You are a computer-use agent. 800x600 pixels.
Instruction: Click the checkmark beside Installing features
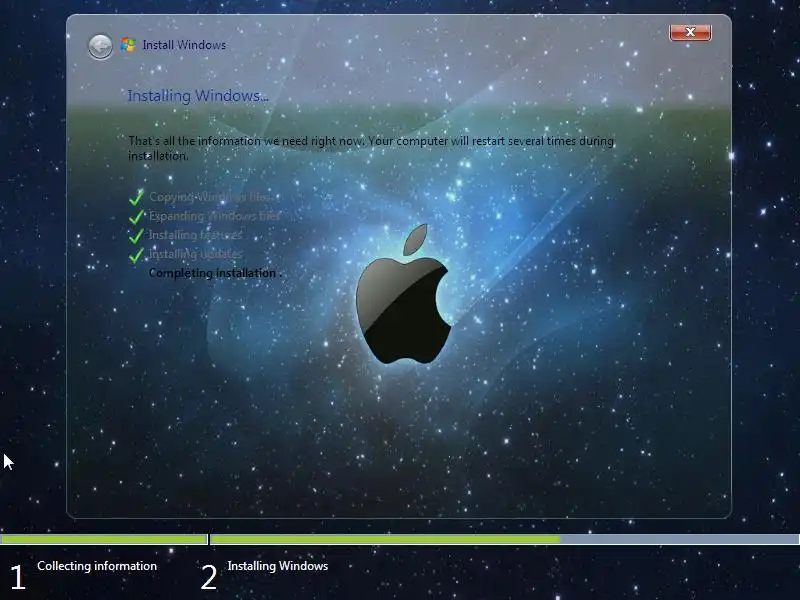coord(136,235)
